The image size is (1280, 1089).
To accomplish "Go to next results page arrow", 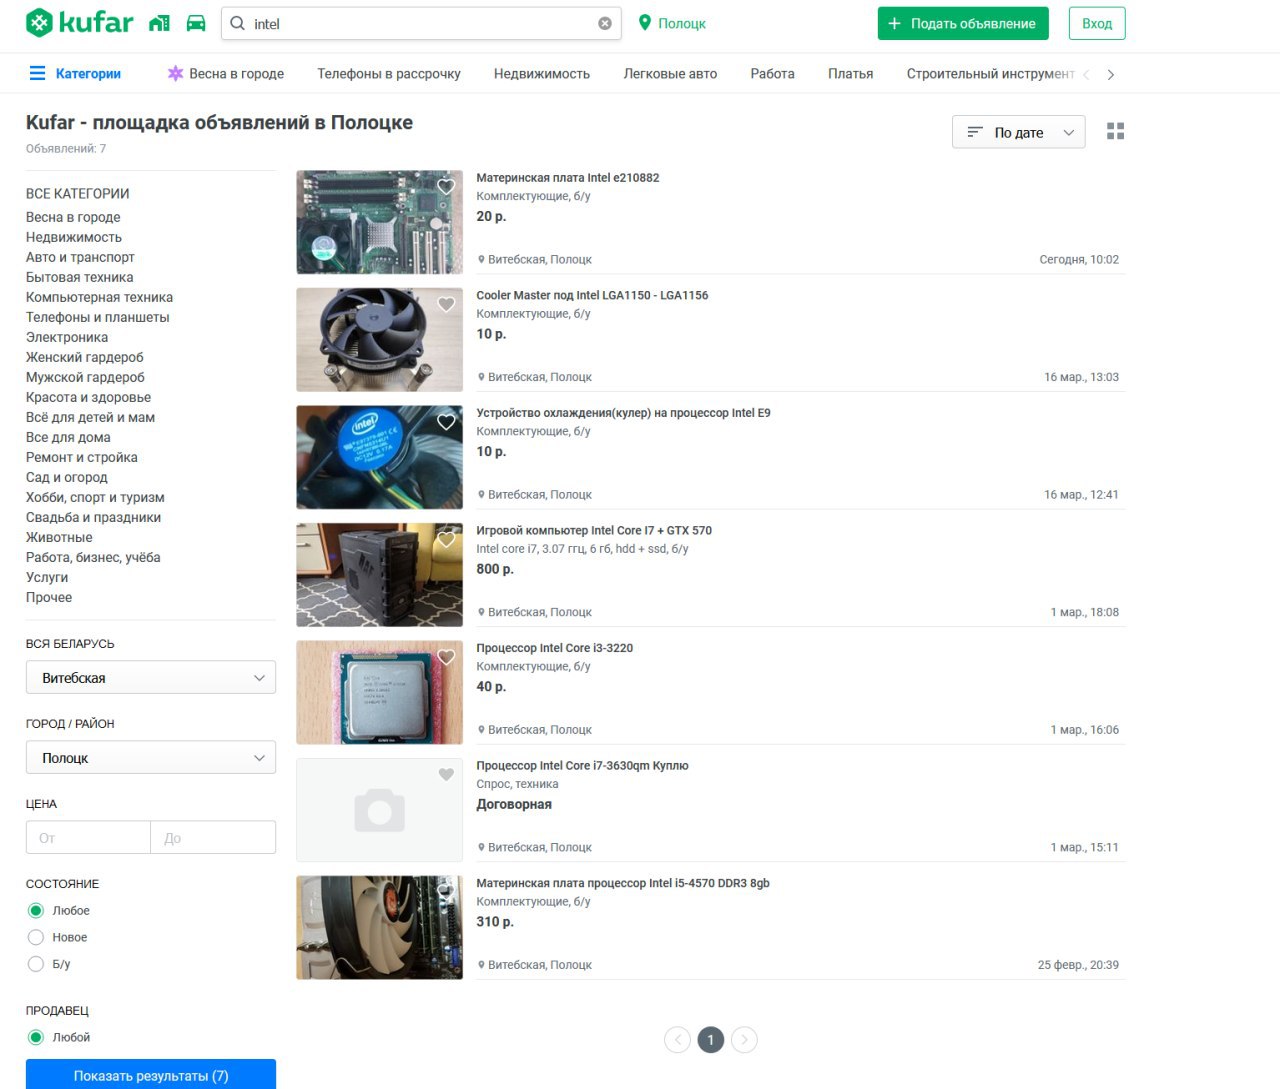I will pos(744,1040).
